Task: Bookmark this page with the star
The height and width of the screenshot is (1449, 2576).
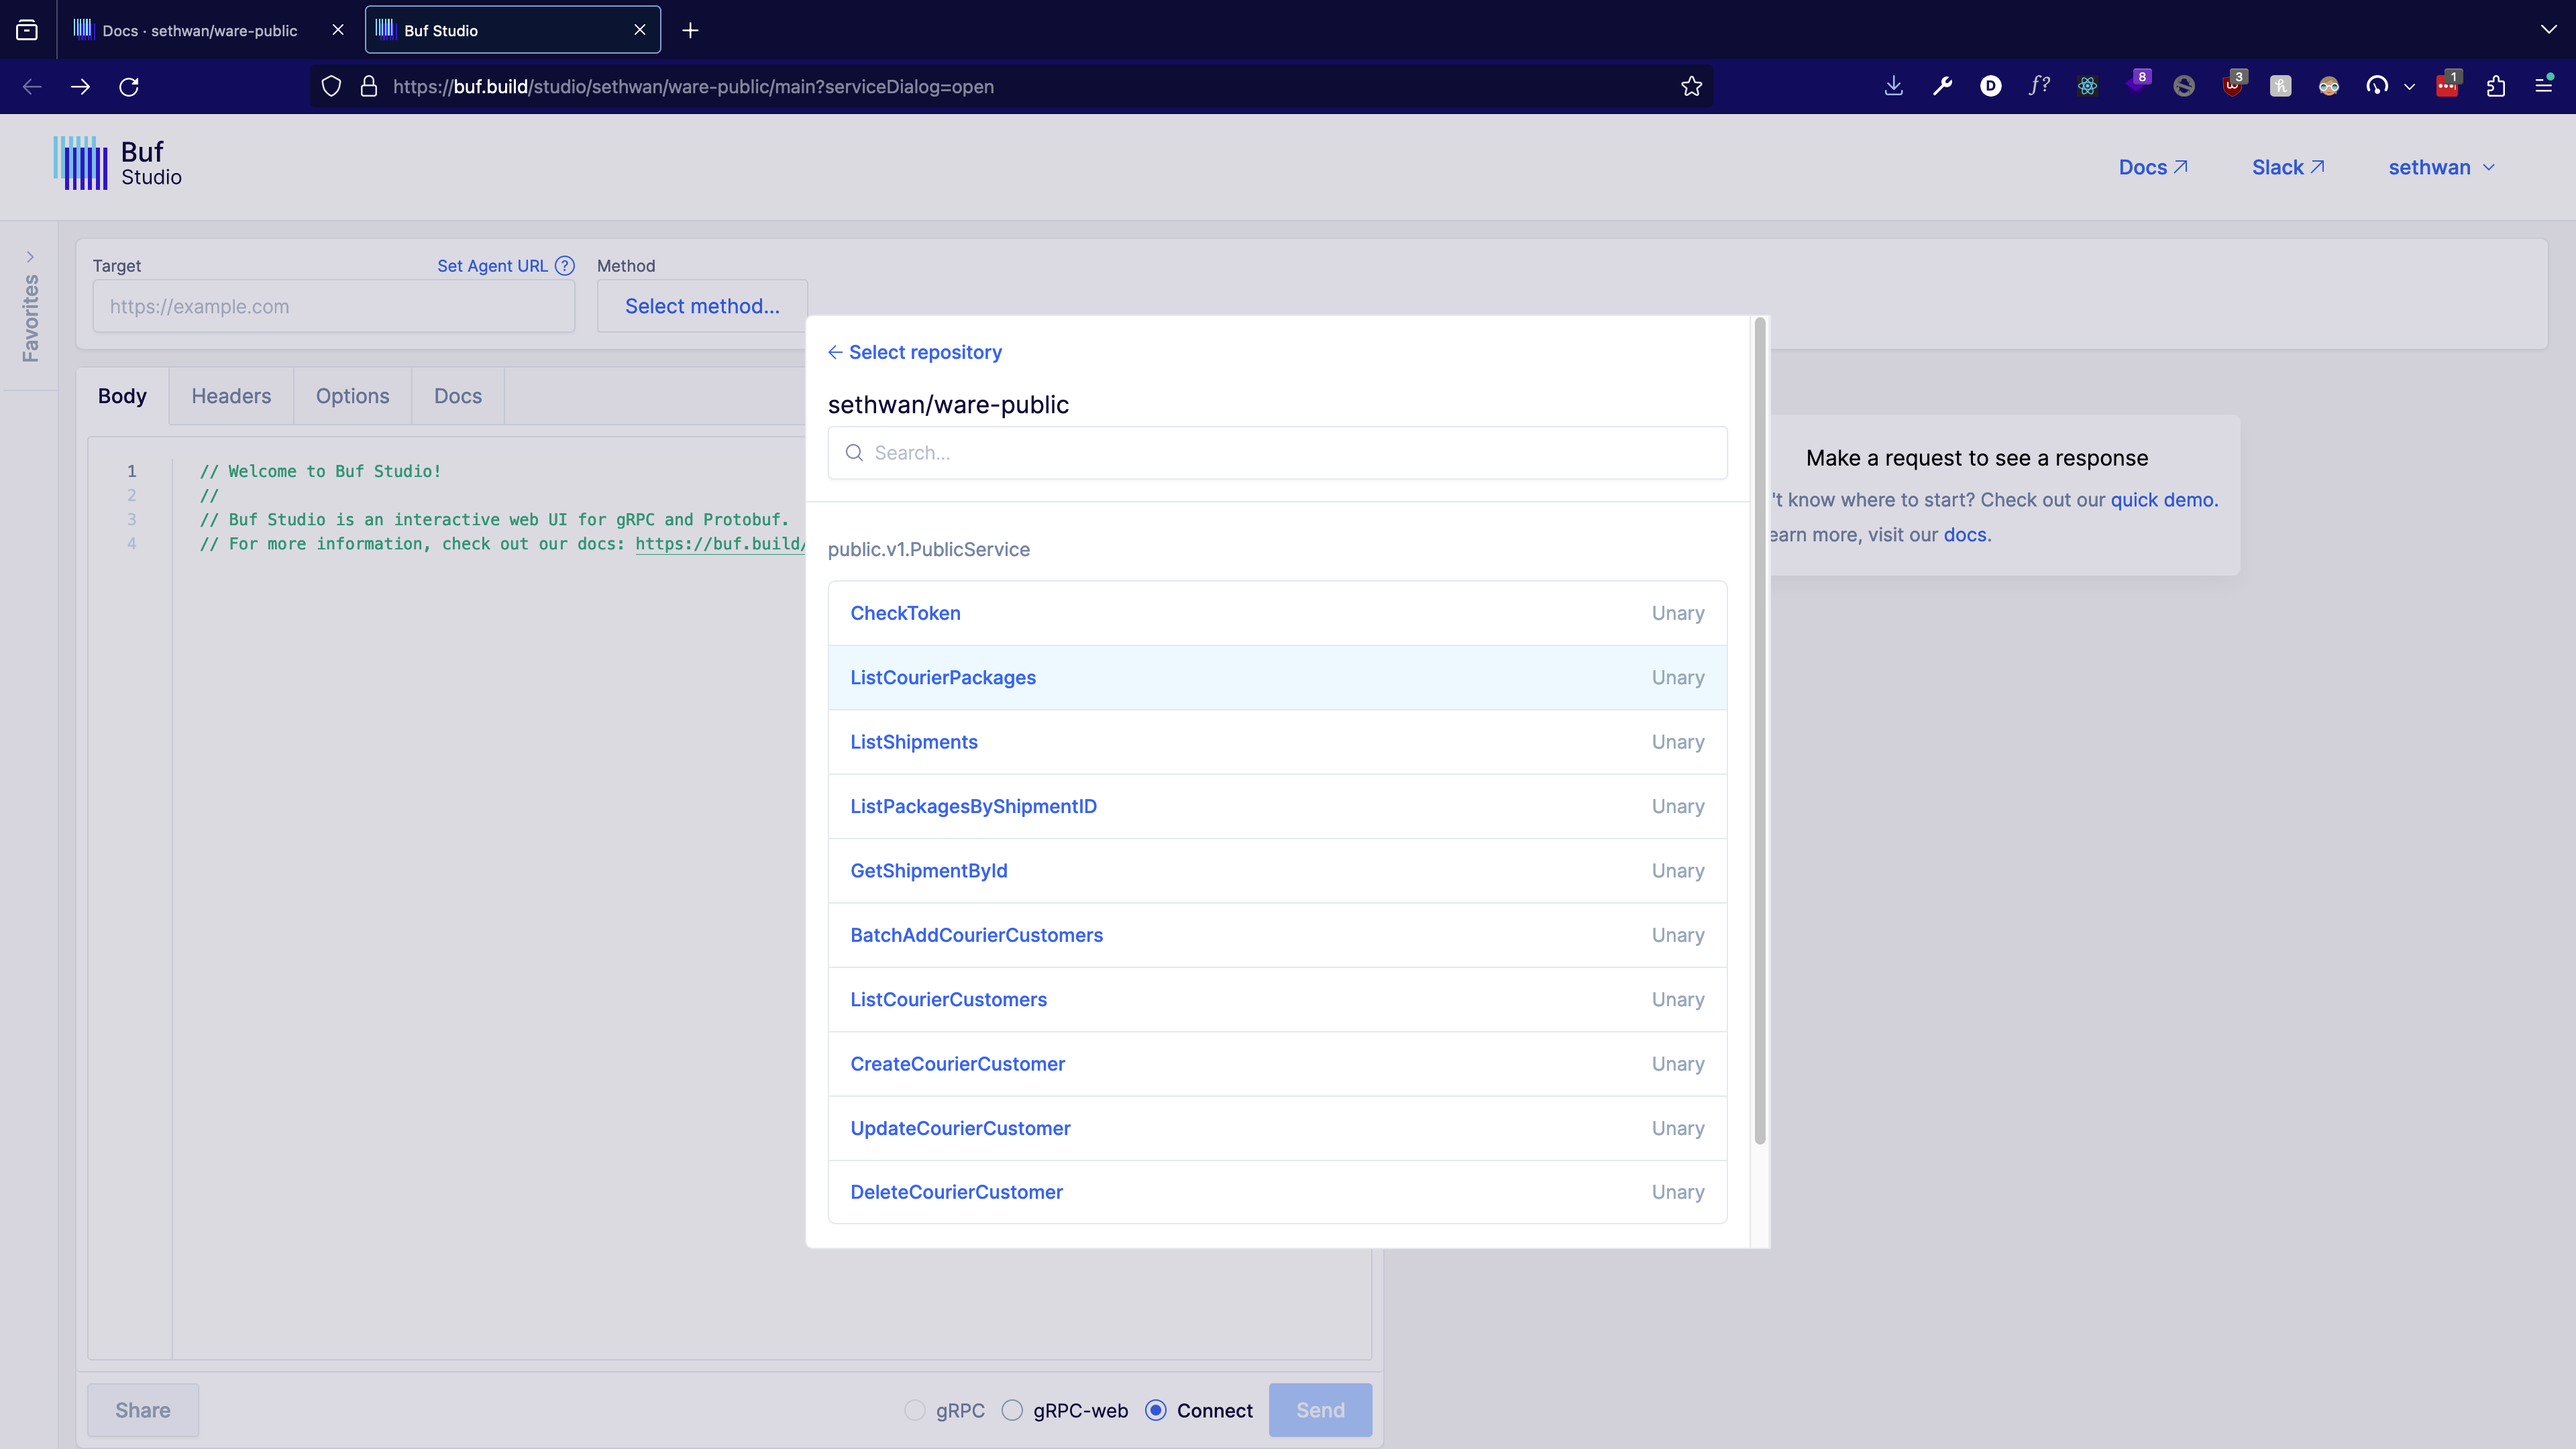Action: (1691, 87)
